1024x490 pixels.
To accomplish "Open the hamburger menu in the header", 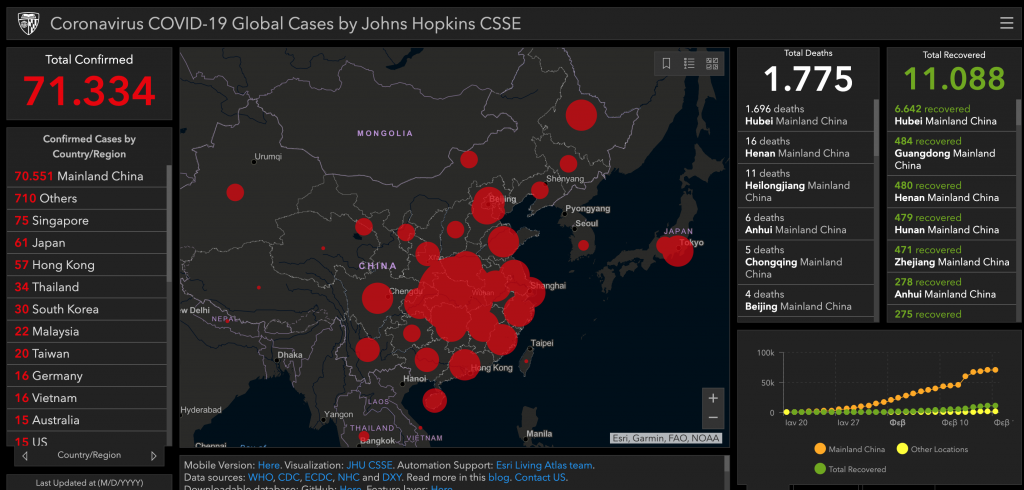I will (1005, 23).
